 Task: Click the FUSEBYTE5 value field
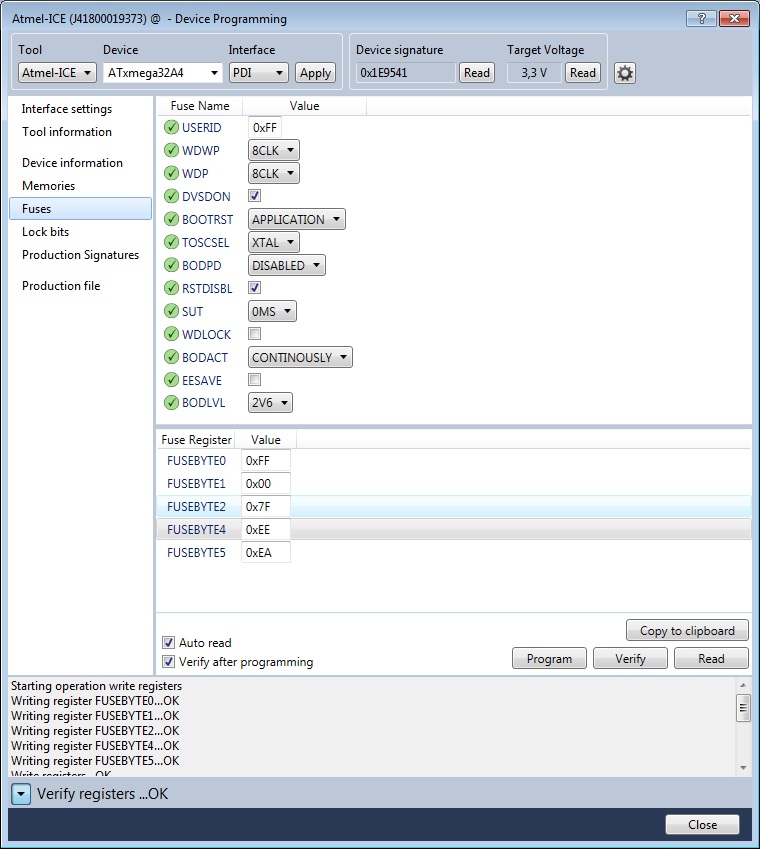(266, 552)
